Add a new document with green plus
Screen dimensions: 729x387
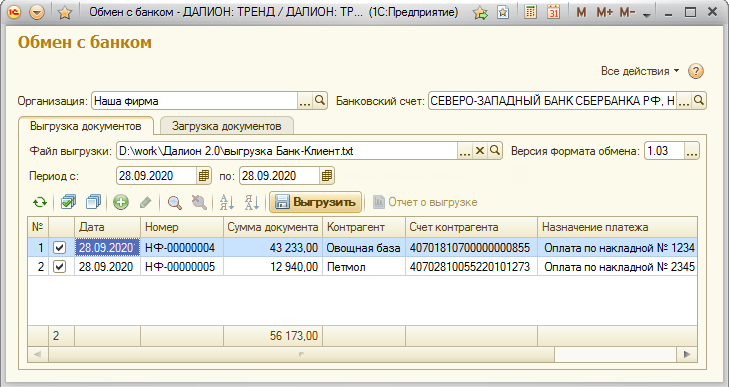point(121,202)
